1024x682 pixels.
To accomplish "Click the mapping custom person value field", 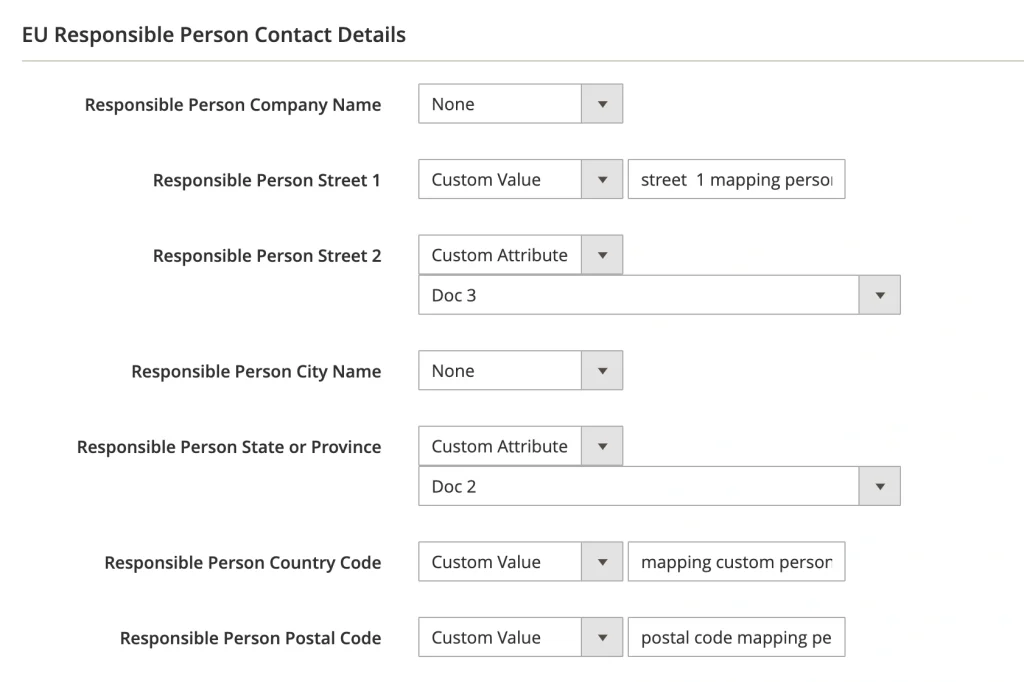I will (736, 561).
